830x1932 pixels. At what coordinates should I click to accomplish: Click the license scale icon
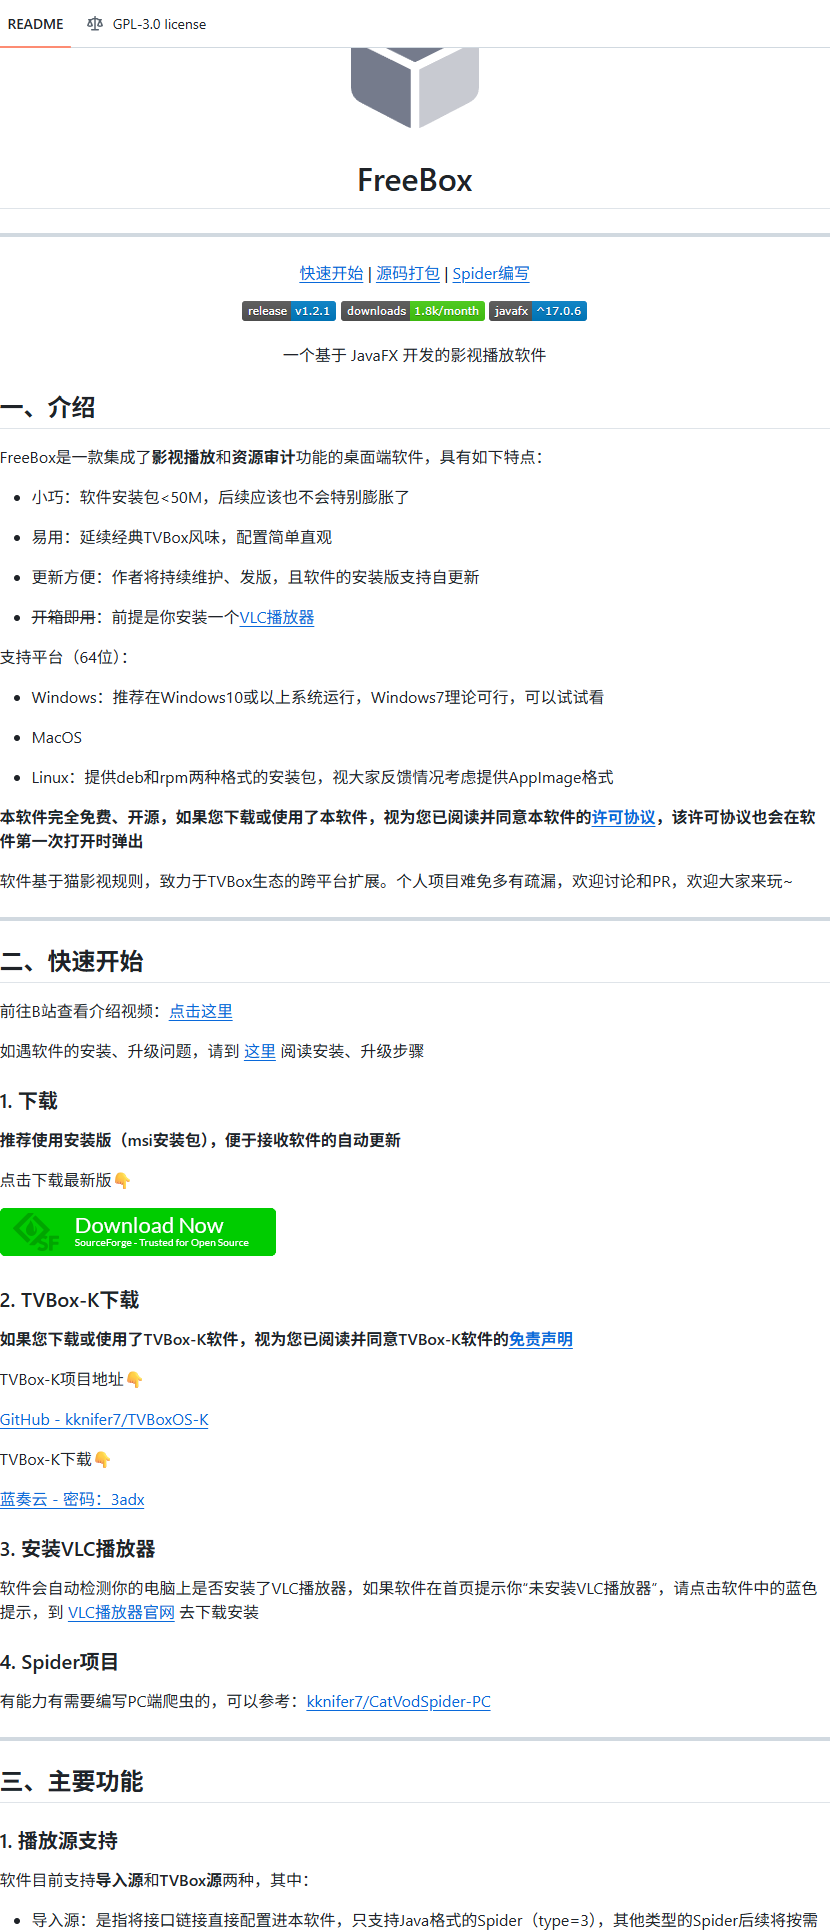pyautogui.click(x=95, y=24)
